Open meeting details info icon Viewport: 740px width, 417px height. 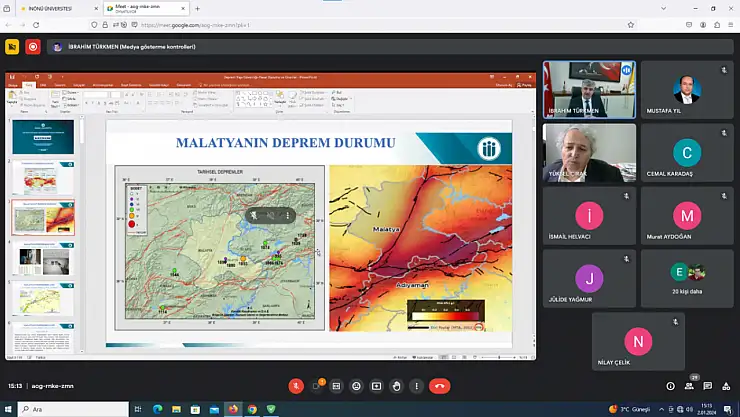pyautogui.click(x=670, y=386)
